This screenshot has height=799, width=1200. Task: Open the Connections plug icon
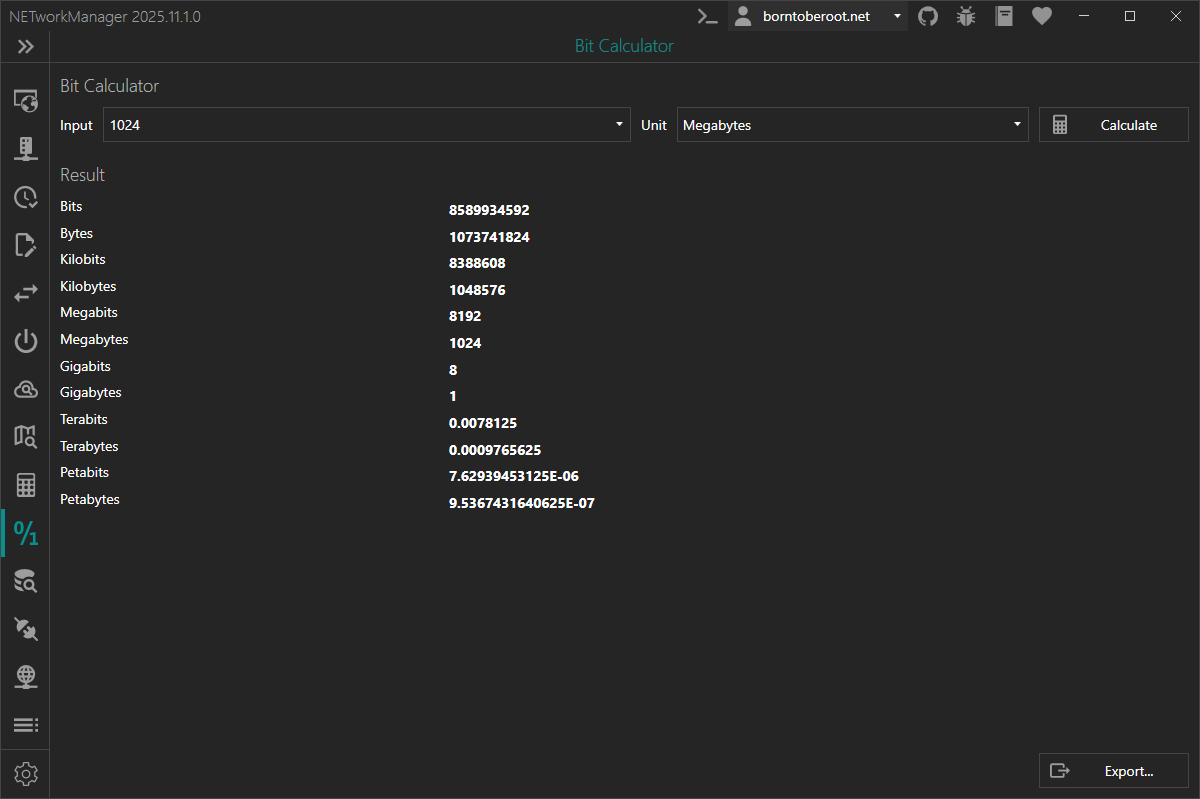click(x=26, y=628)
